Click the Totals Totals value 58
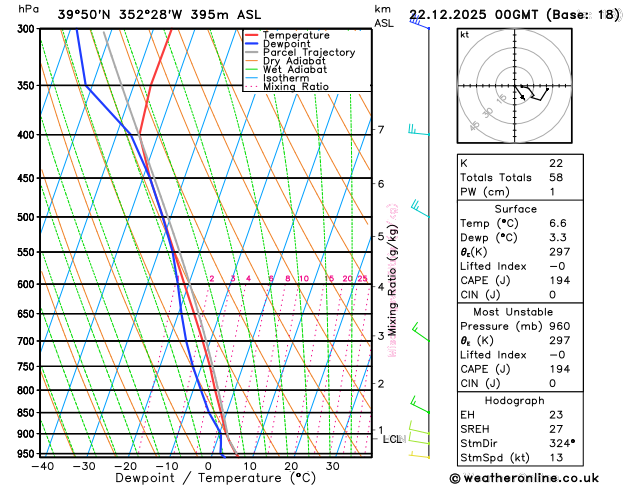The image size is (629, 486). coord(556,178)
